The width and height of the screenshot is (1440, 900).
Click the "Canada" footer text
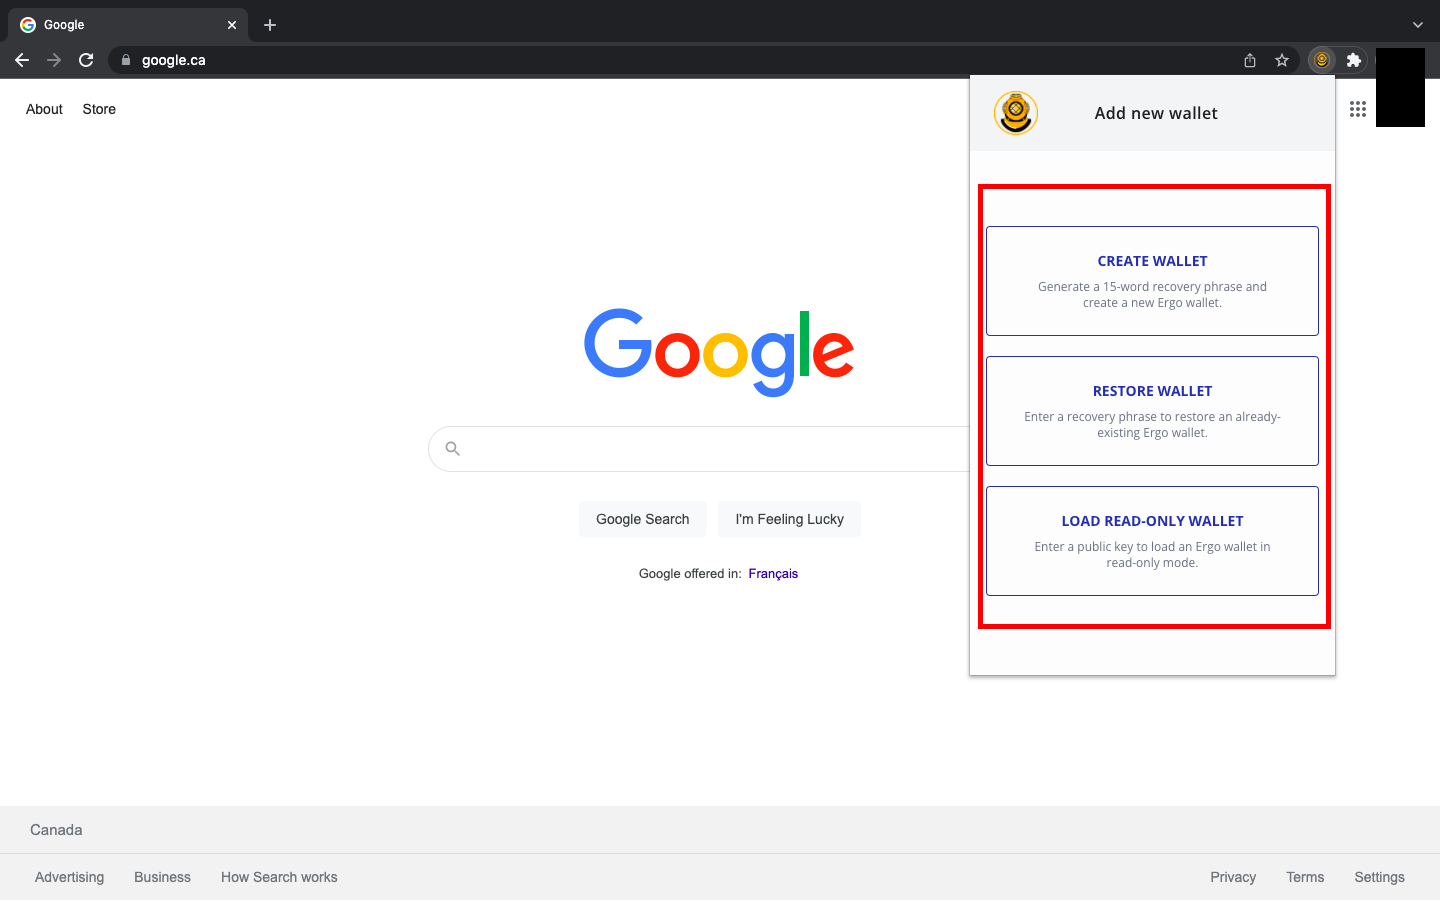coord(56,830)
